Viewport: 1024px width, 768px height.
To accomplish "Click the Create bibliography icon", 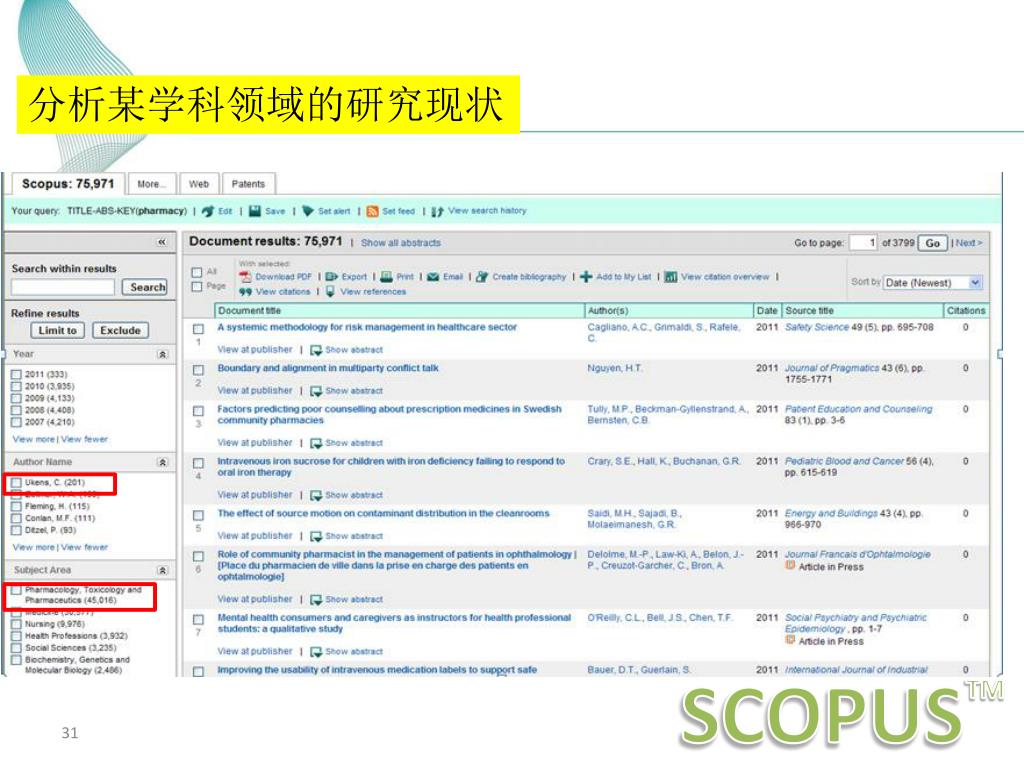I will click(x=482, y=277).
